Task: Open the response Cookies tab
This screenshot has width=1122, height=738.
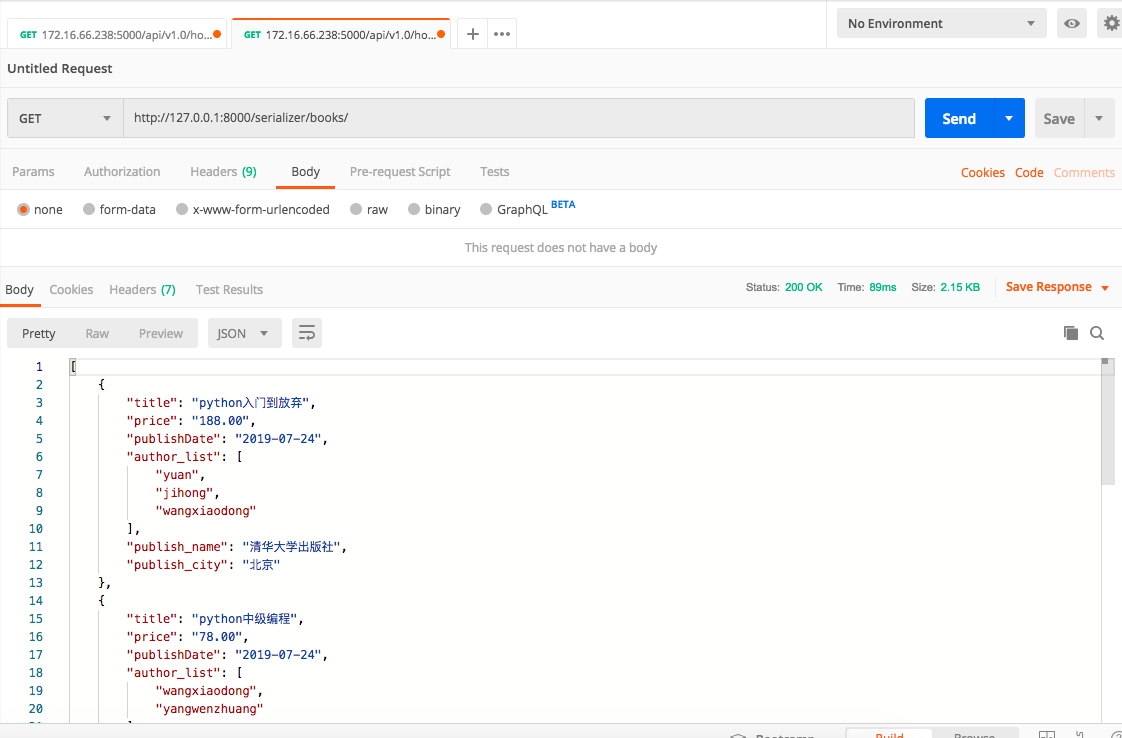Action: pyautogui.click(x=71, y=289)
